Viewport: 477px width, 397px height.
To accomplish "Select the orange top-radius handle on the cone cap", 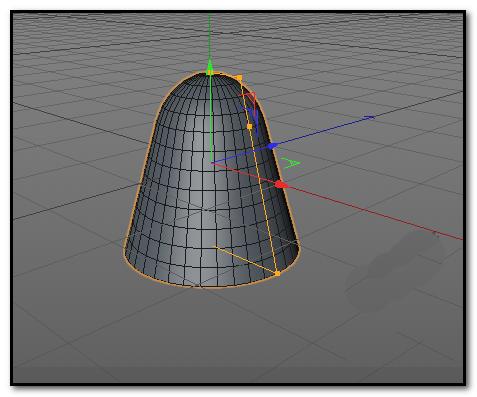I will click(x=239, y=78).
